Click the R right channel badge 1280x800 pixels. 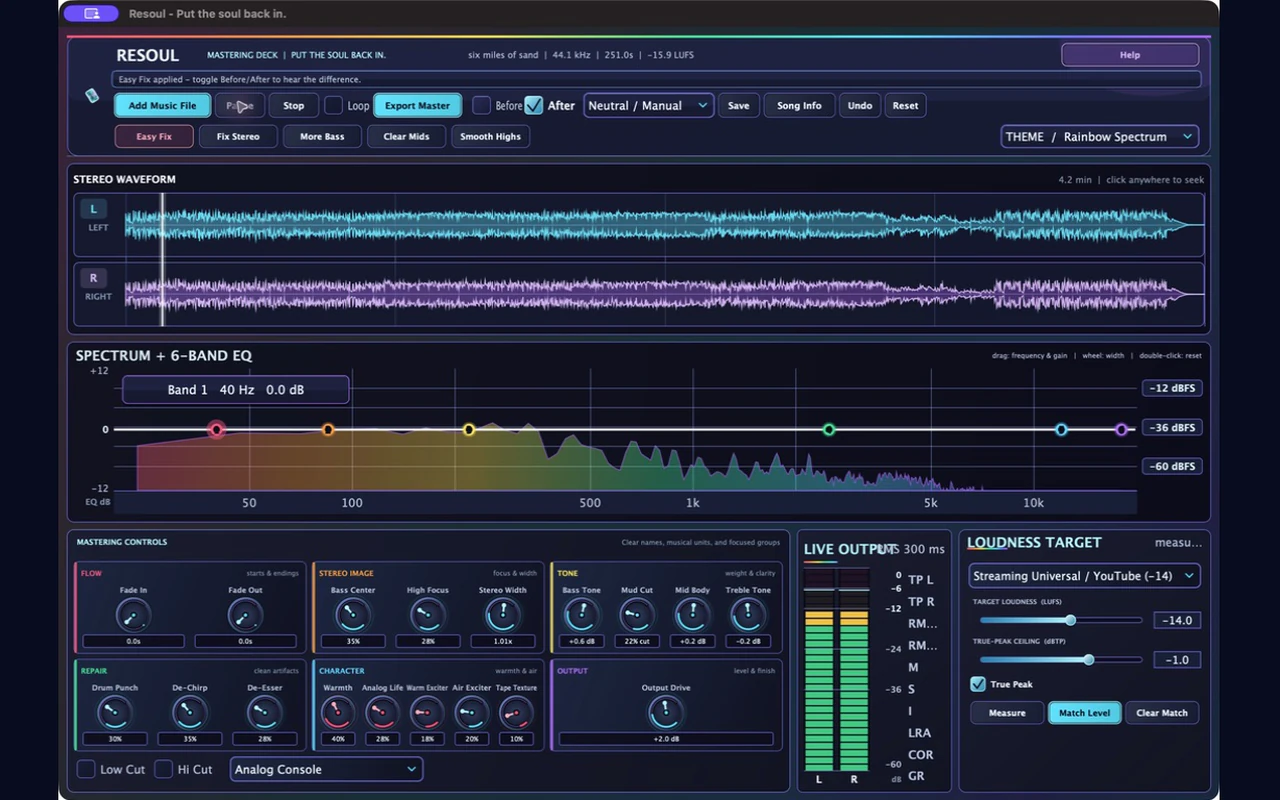94,278
